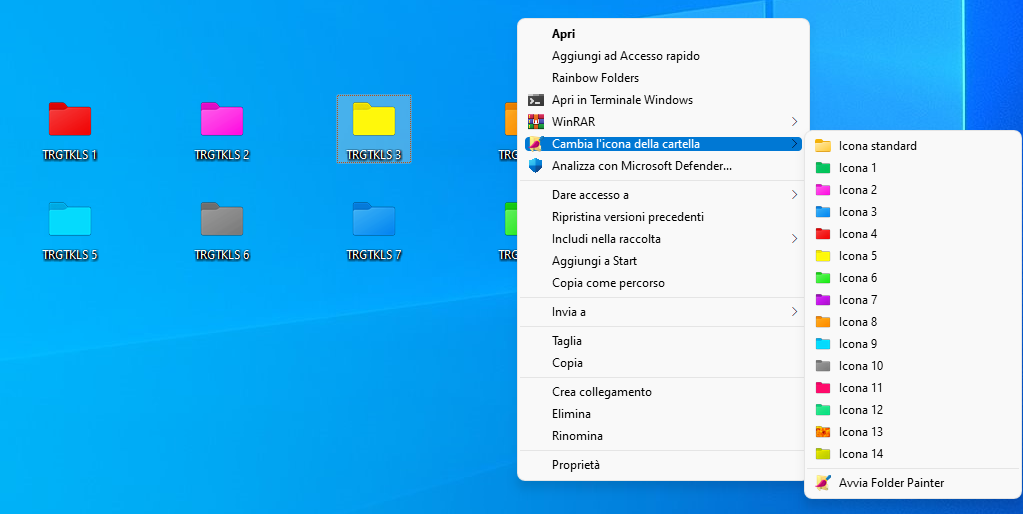1023x514 pixels.
Task: Select the gray TRGTKLS 6 folder
Action: tap(222, 219)
